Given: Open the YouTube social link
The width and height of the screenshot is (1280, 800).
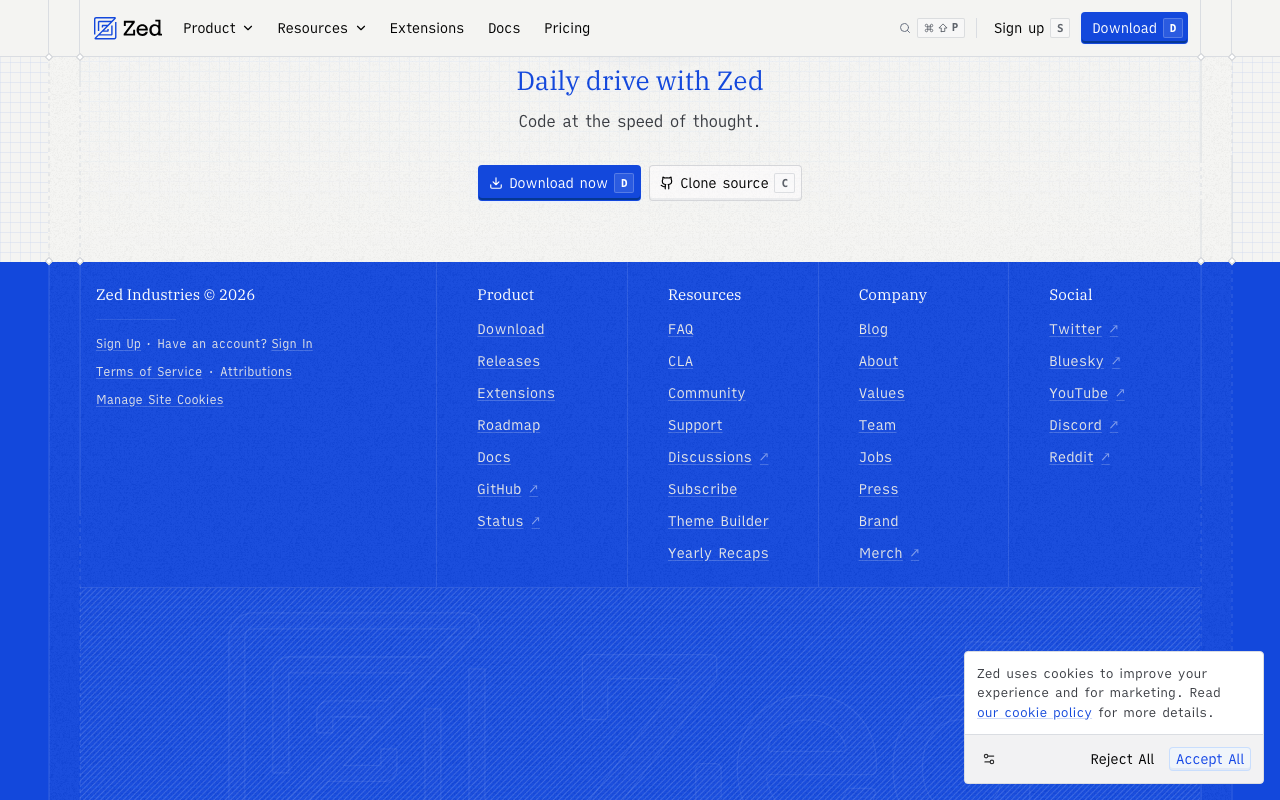Looking at the screenshot, I should 1078,393.
